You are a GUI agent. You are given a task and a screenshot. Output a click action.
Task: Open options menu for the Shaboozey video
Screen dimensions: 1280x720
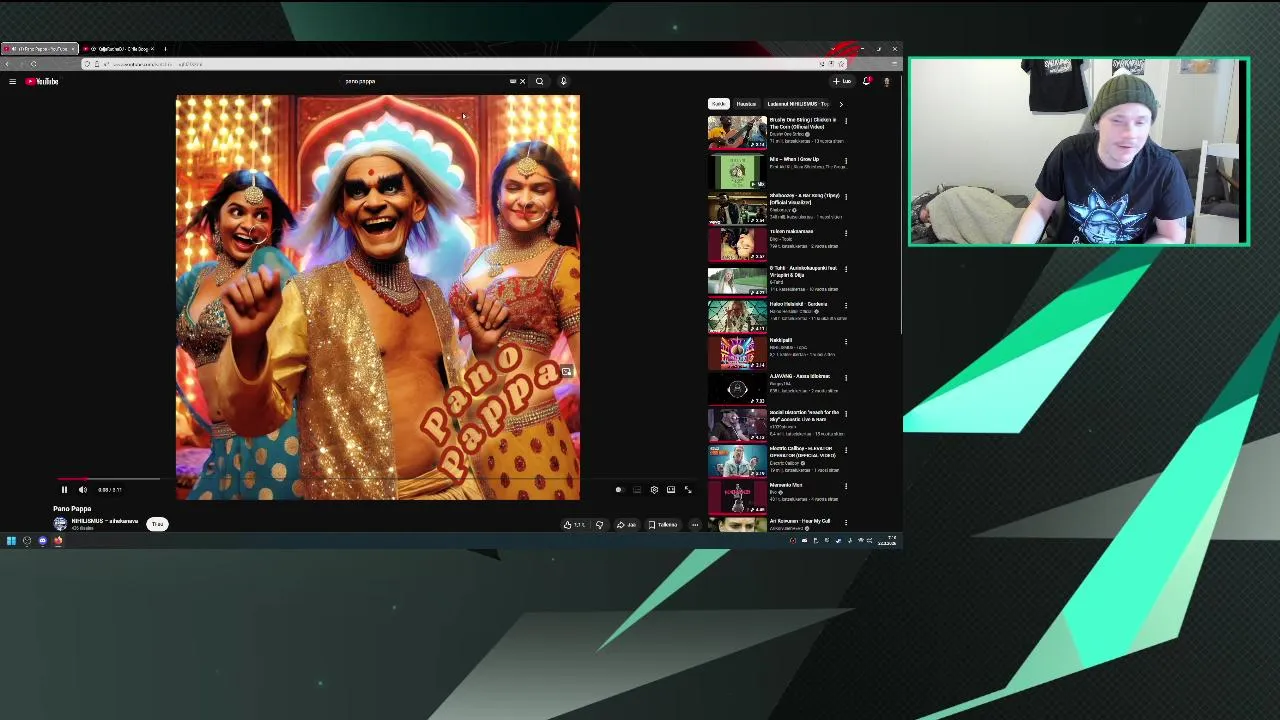pyautogui.click(x=846, y=197)
